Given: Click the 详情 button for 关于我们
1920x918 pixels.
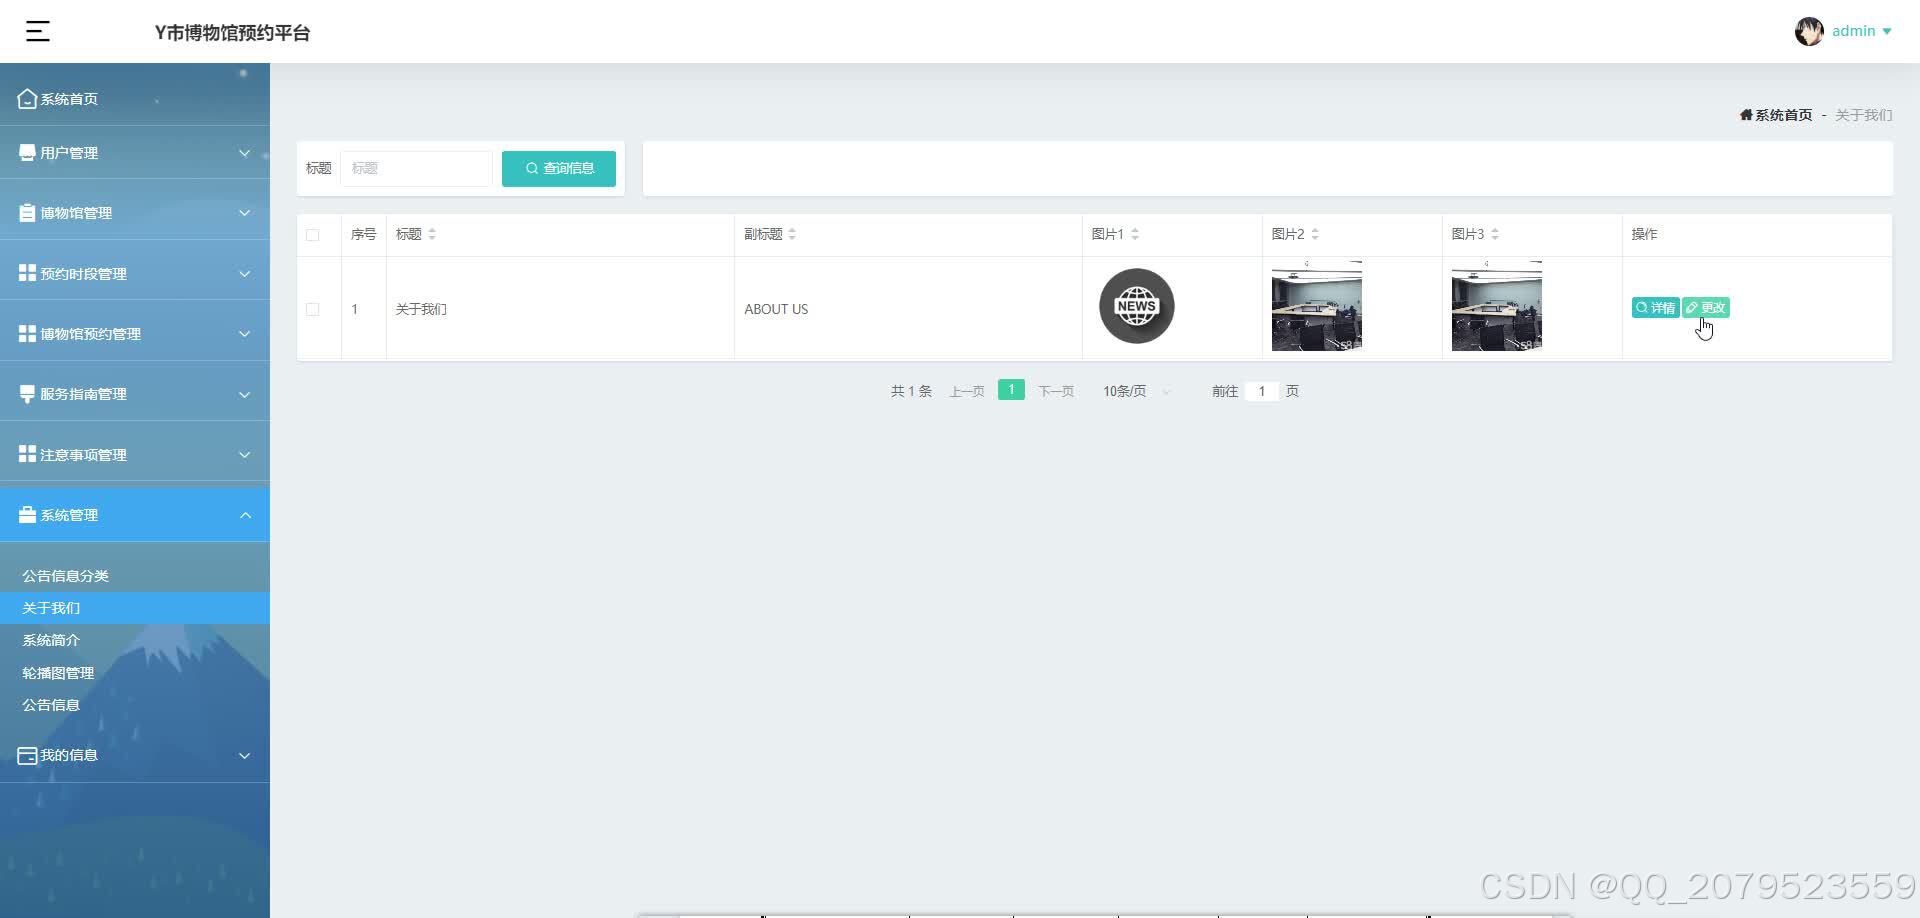Looking at the screenshot, I should (1655, 308).
